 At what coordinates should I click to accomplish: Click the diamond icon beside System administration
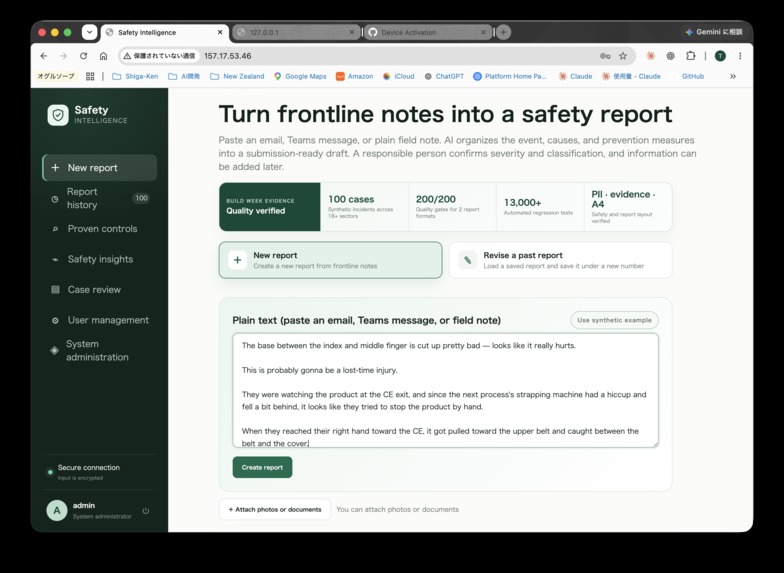54,350
